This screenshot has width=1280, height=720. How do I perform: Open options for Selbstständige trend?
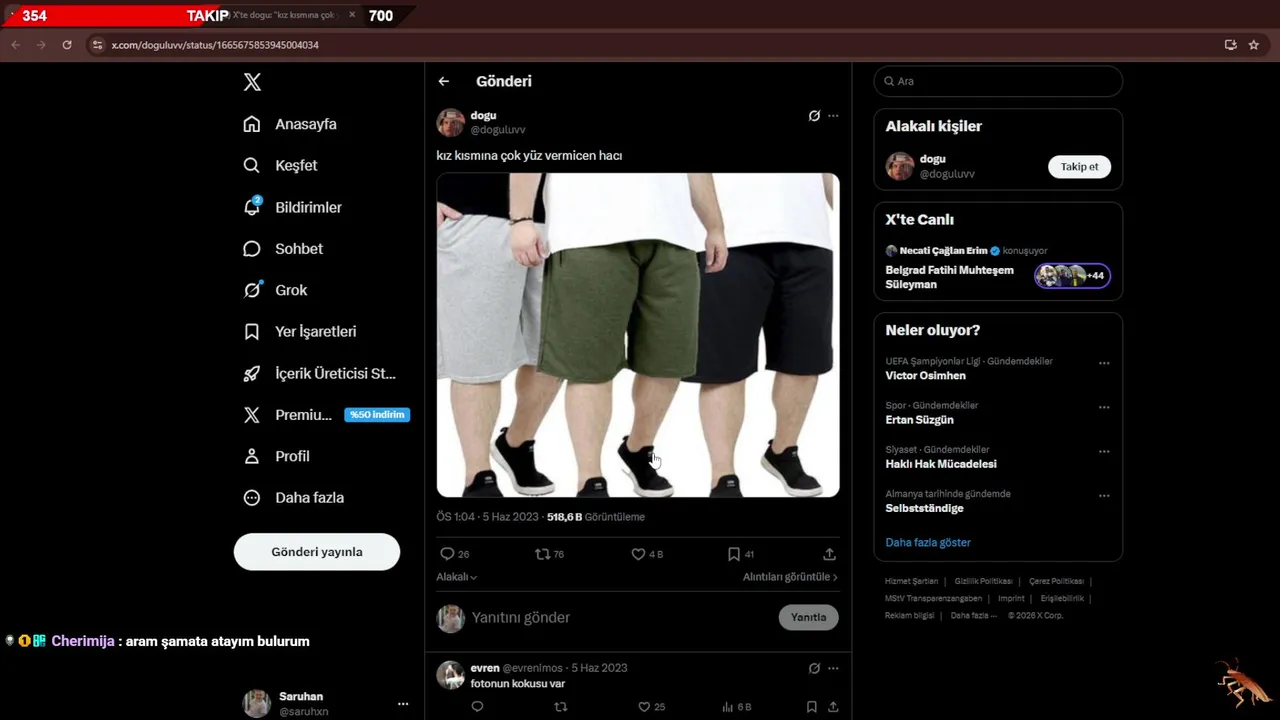coord(1104,495)
